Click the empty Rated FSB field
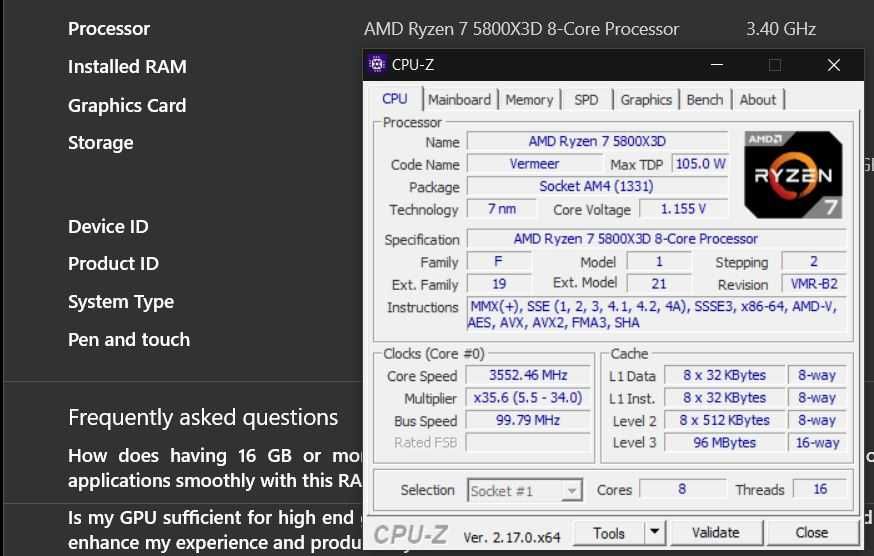Viewport: 874px width, 556px height. coord(528,443)
